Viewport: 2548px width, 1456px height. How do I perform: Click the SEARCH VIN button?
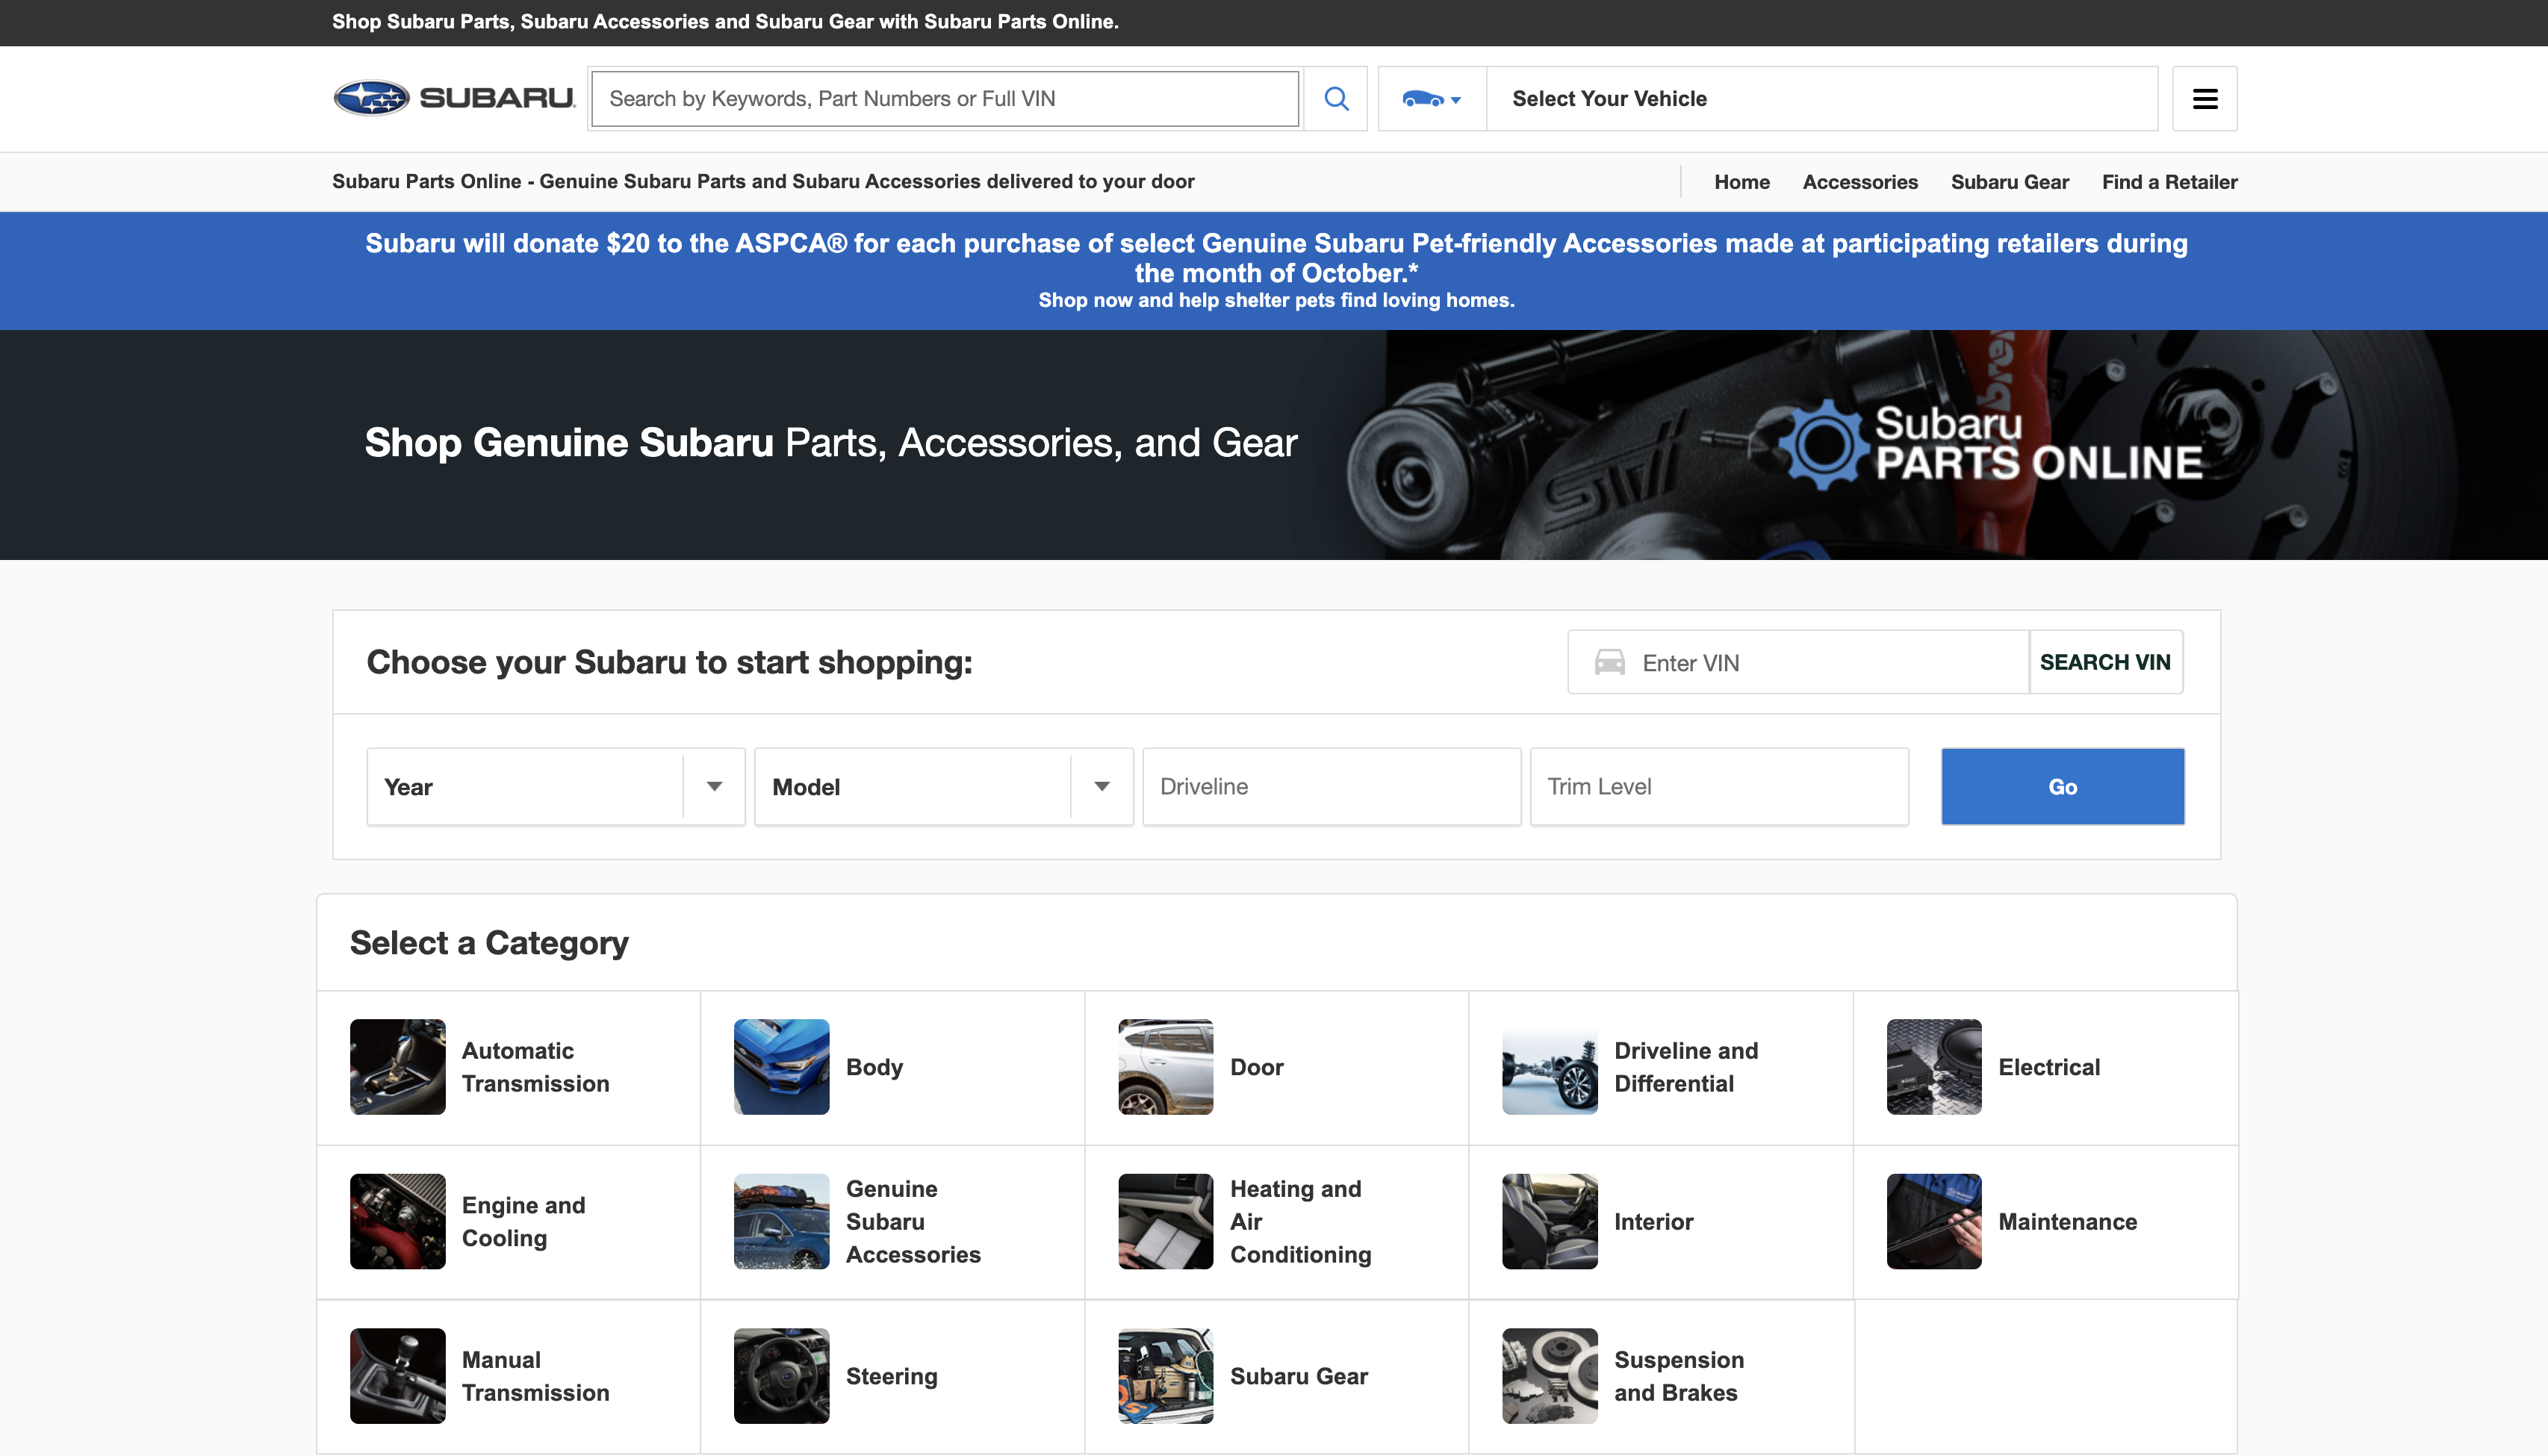coord(2105,662)
